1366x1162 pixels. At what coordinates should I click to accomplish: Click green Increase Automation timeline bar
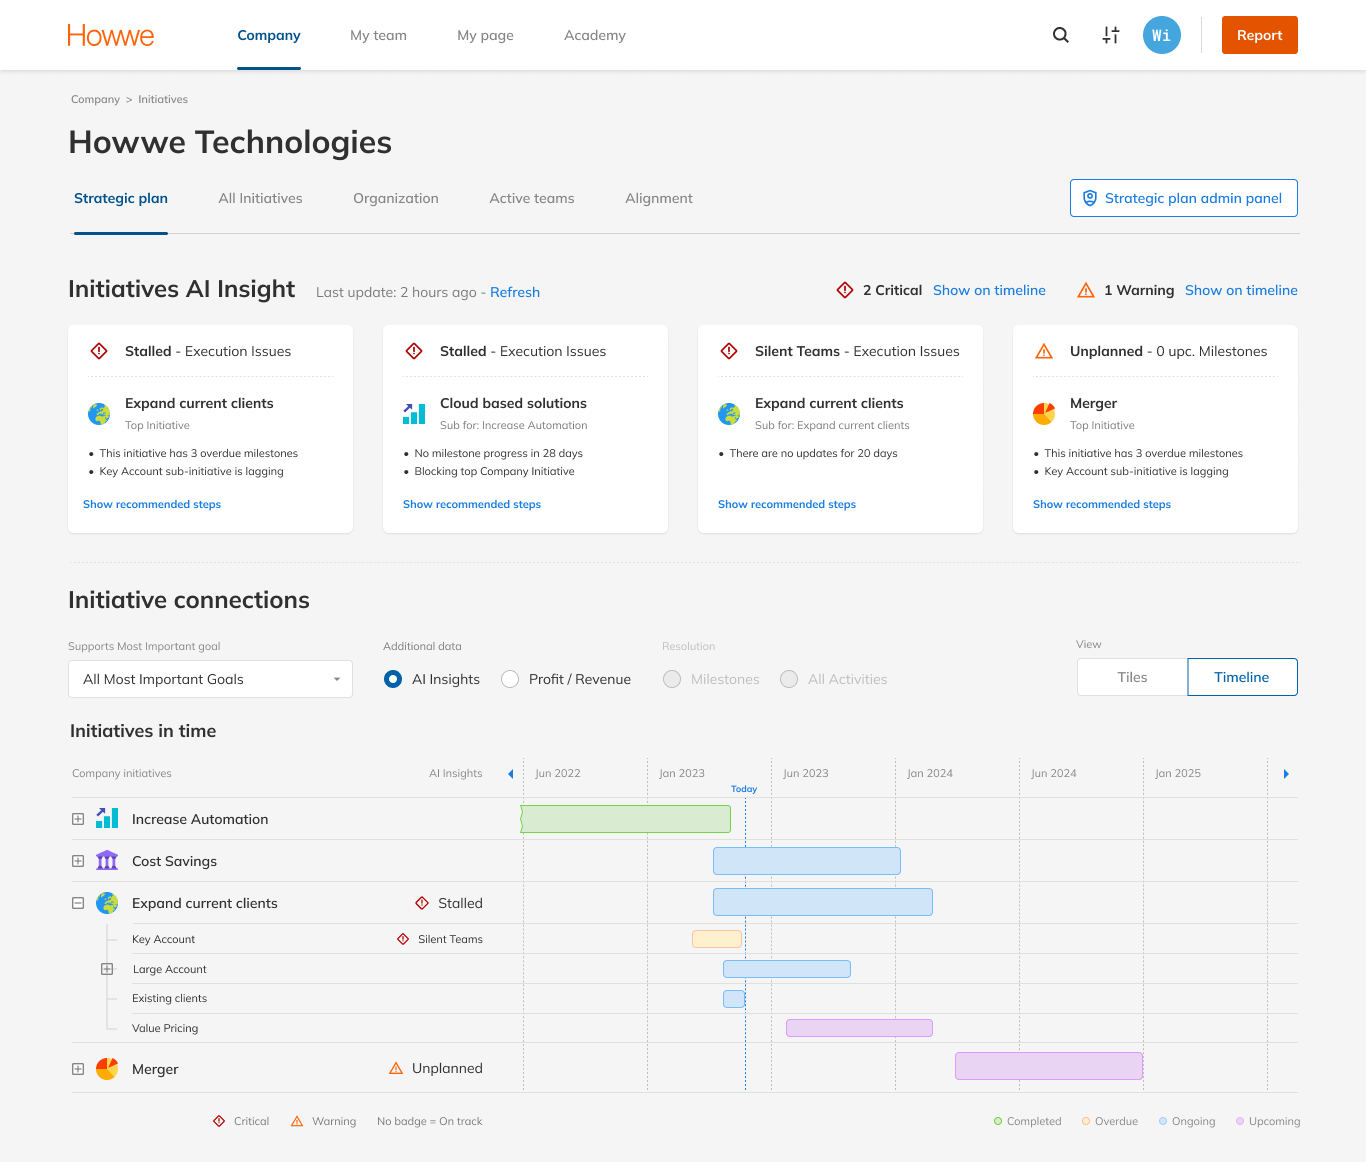point(626,819)
